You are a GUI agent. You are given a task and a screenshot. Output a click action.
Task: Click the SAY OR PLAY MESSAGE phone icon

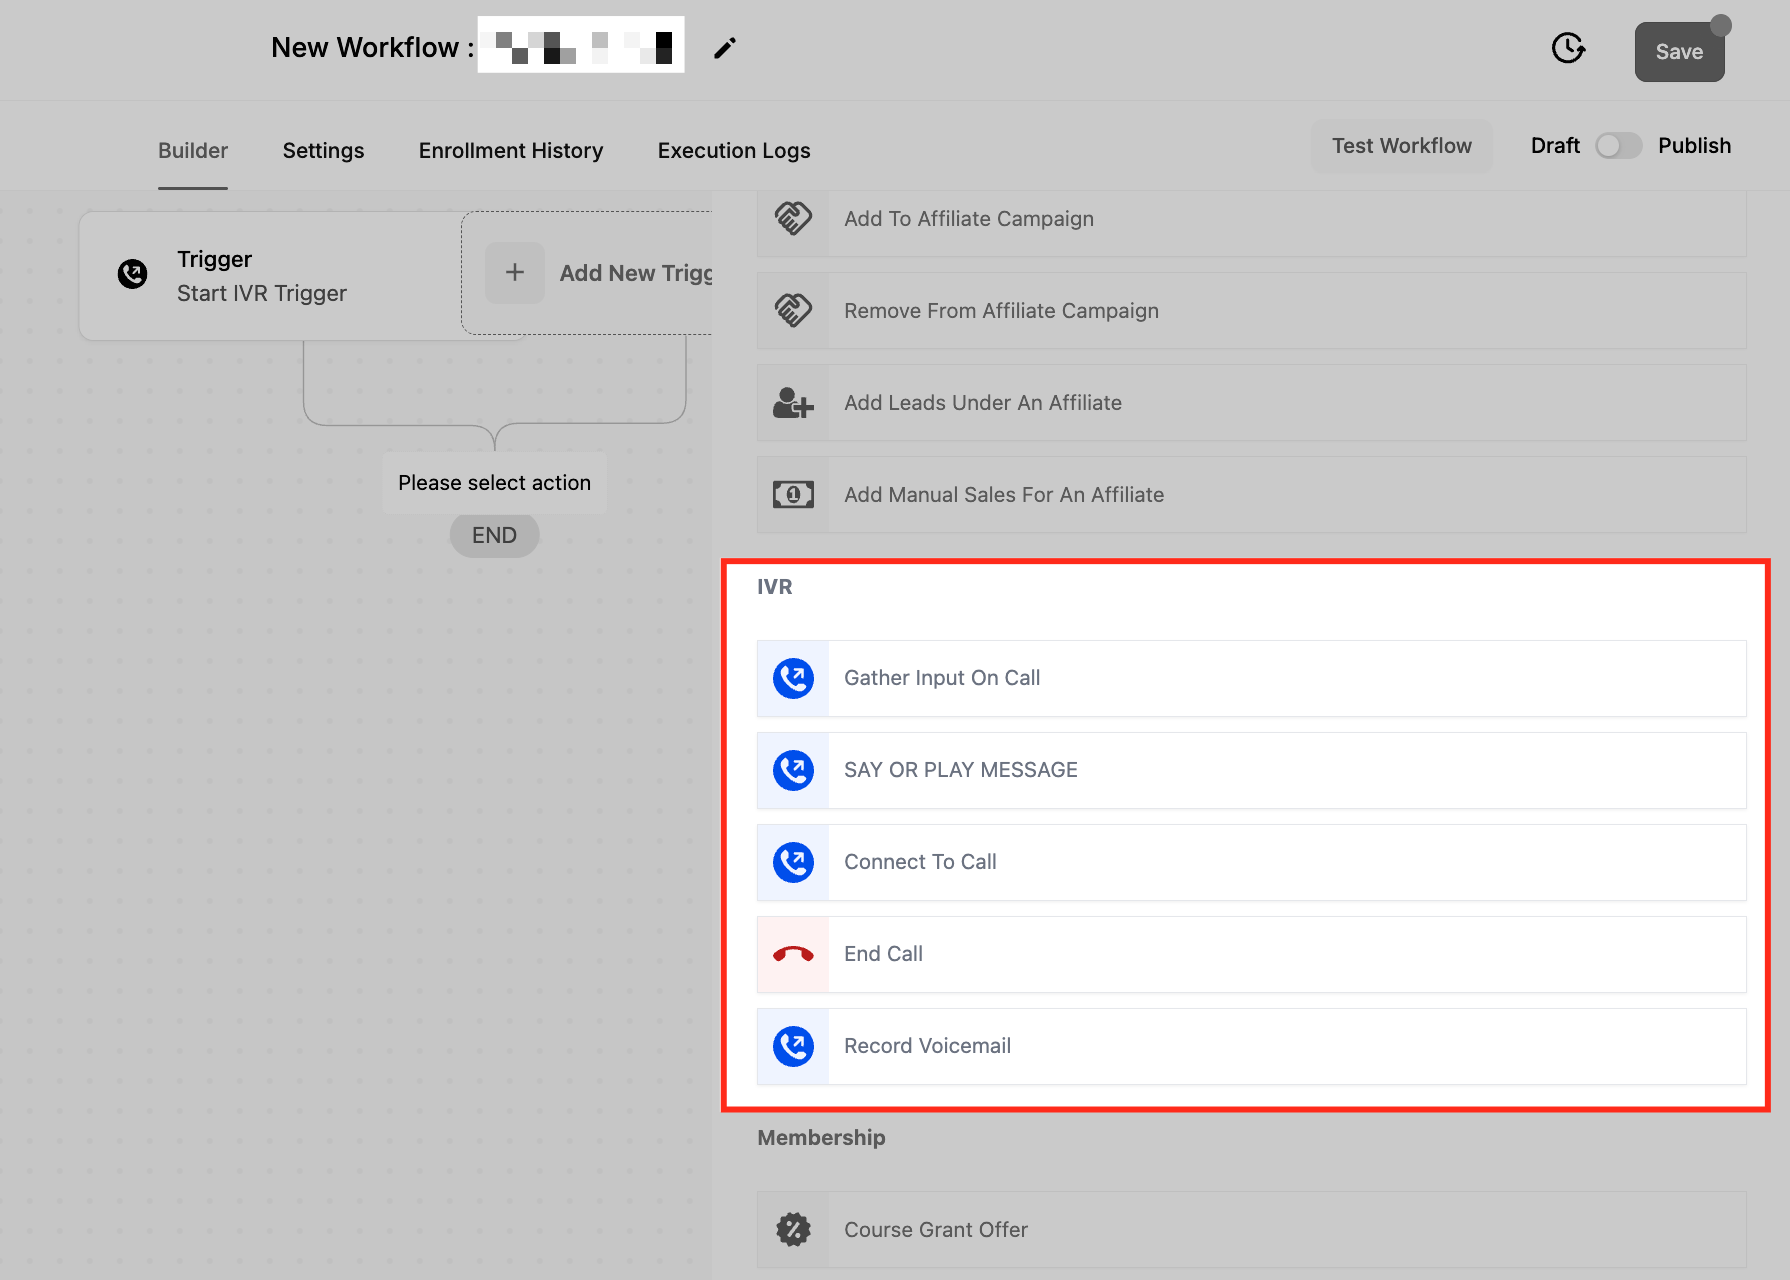tap(793, 771)
